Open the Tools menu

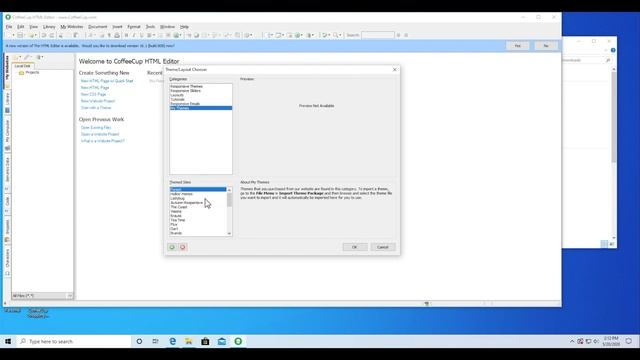(x=151, y=27)
